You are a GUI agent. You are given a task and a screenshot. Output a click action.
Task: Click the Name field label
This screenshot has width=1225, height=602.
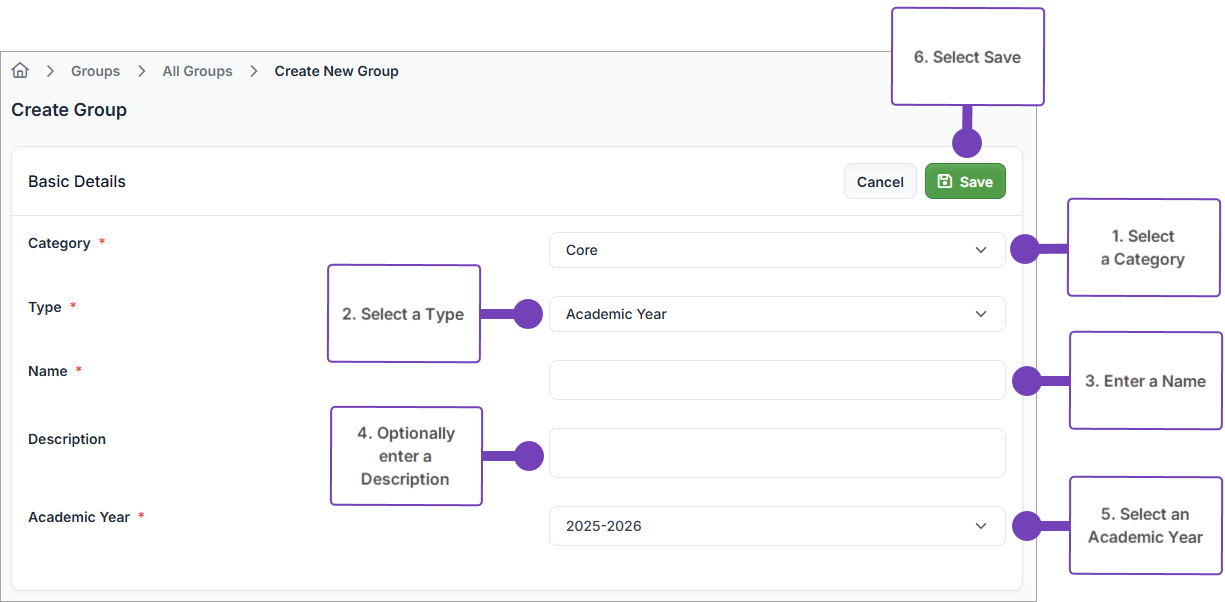[48, 371]
